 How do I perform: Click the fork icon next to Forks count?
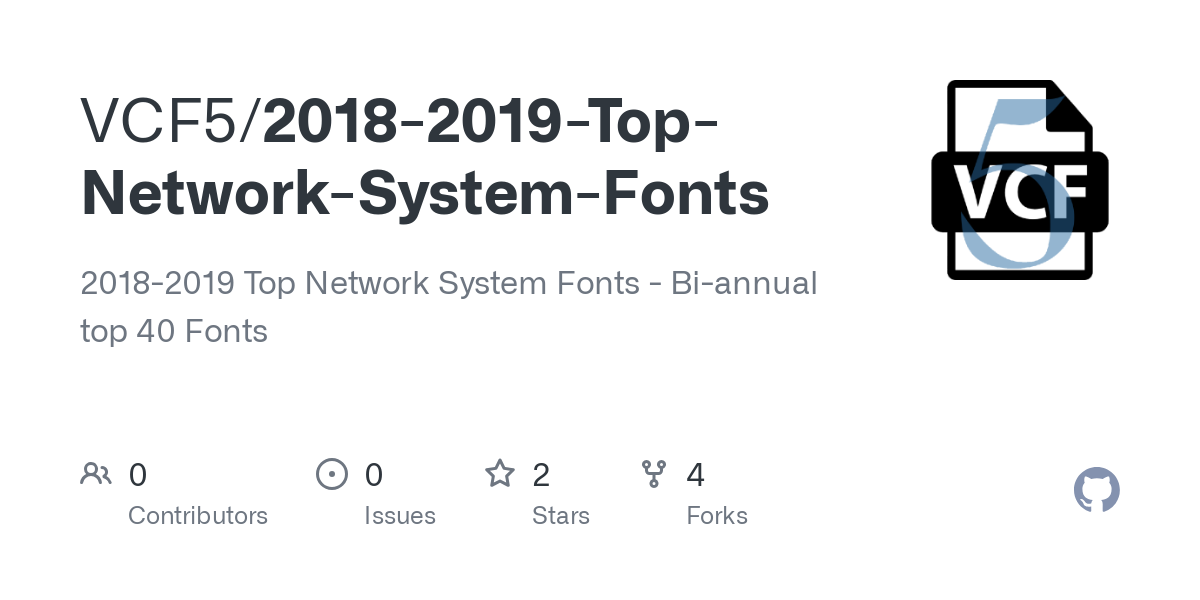click(654, 474)
